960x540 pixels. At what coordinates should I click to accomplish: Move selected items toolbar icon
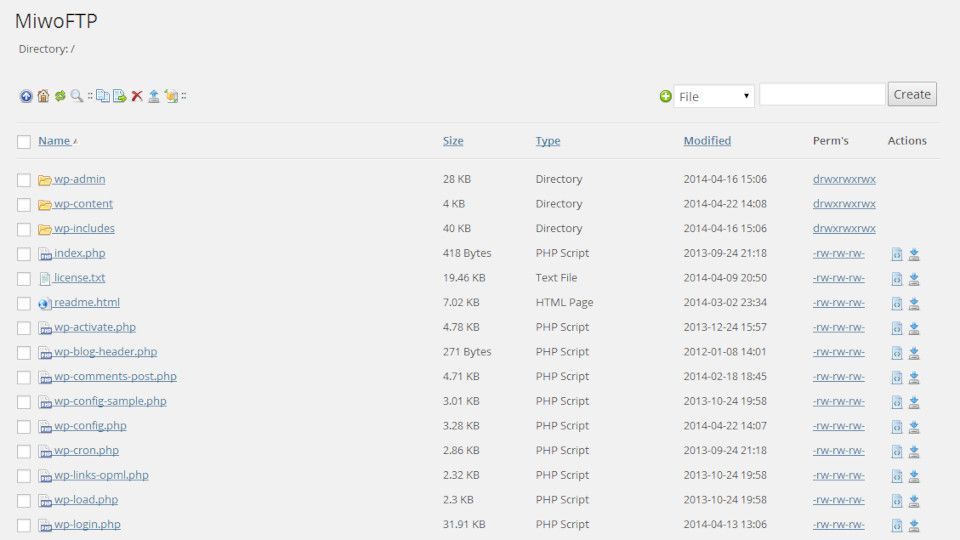click(119, 96)
